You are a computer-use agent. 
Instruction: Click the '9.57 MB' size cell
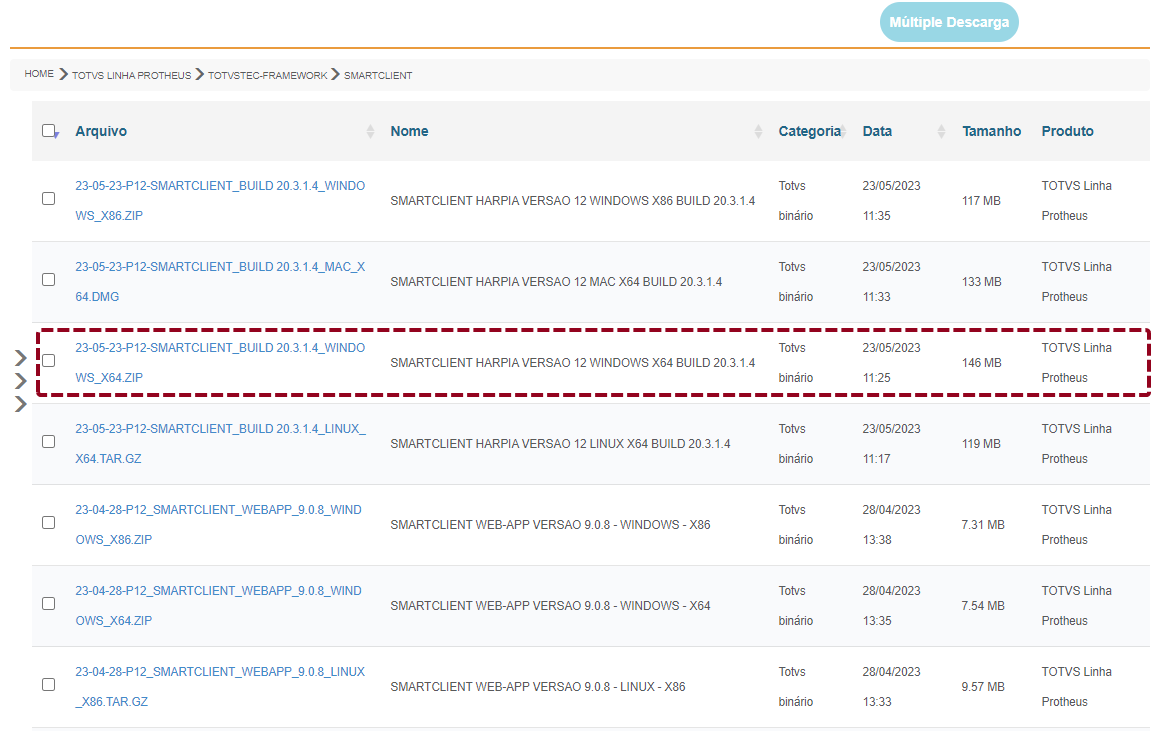983,687
